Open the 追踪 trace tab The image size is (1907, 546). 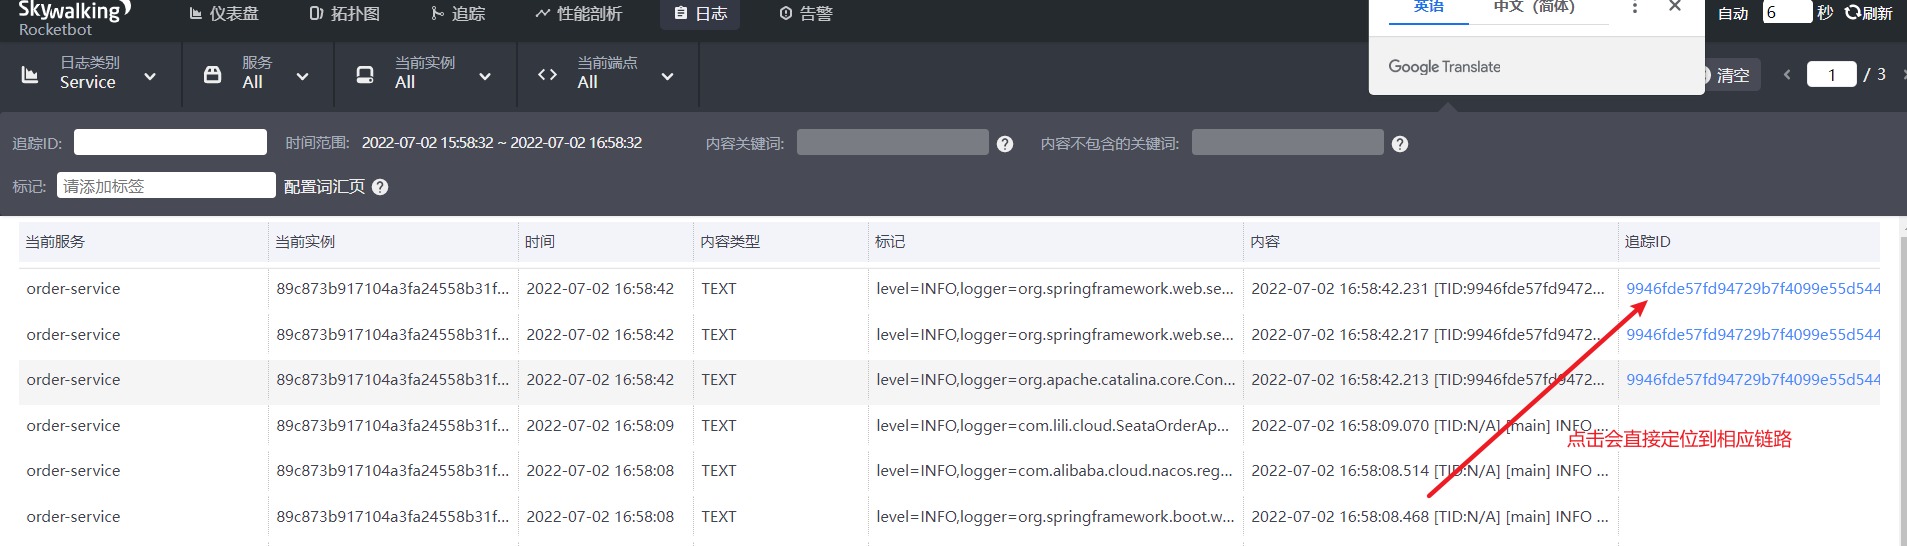(x=458, y=14)
